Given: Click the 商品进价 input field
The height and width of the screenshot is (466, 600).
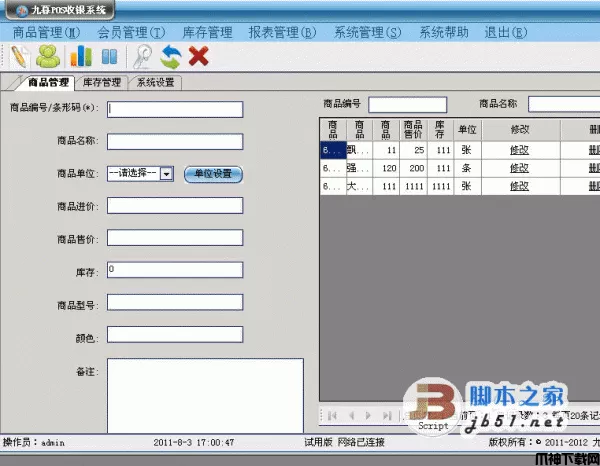Looking at the screenshot, I should coord(175,205).
